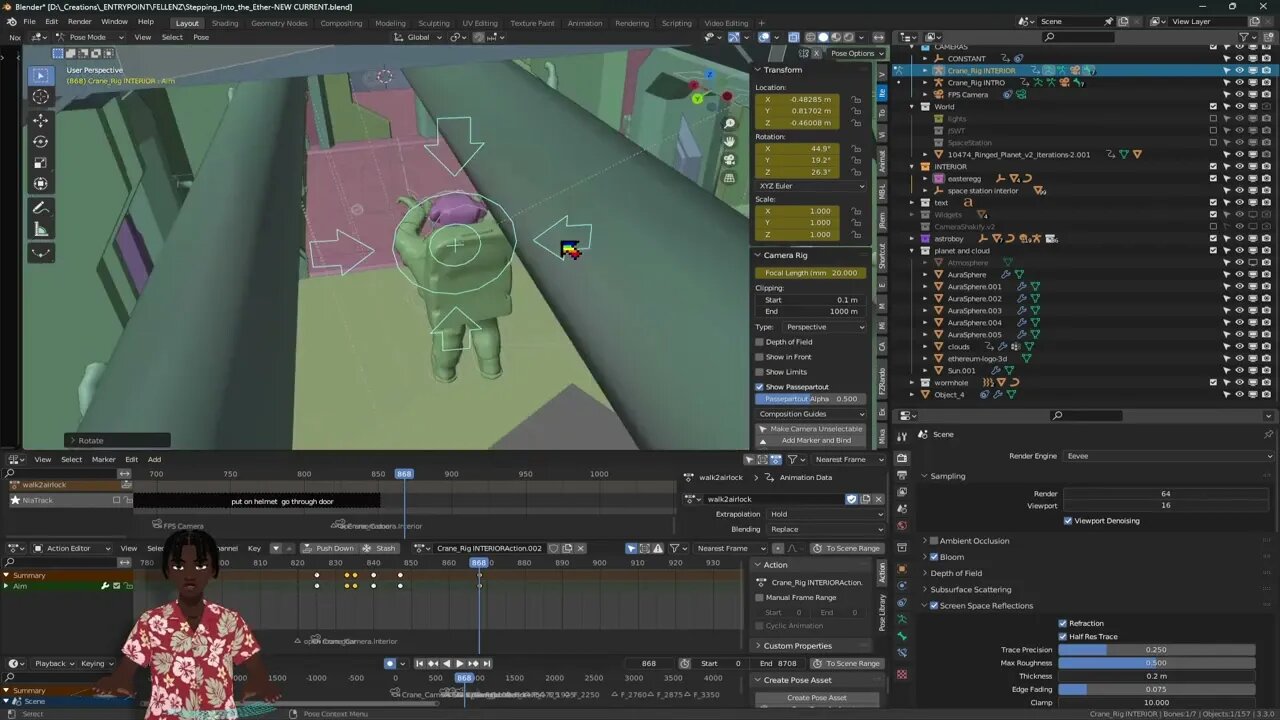This screenshot has height=720, width=1280.
Task: Toggle camera view gizmo icon
Action: [x=730, y=160]
